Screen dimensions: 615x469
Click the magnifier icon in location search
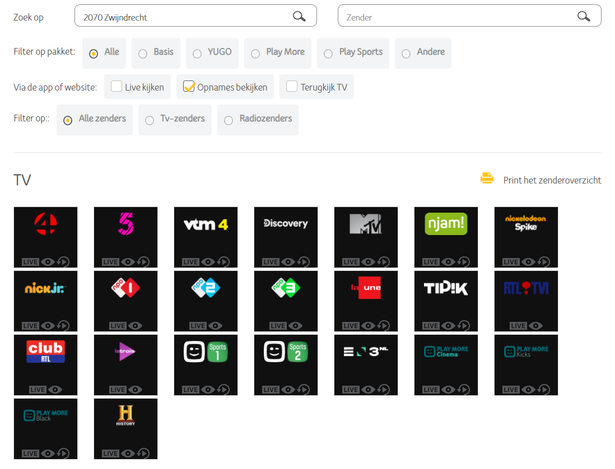[298, 16]
